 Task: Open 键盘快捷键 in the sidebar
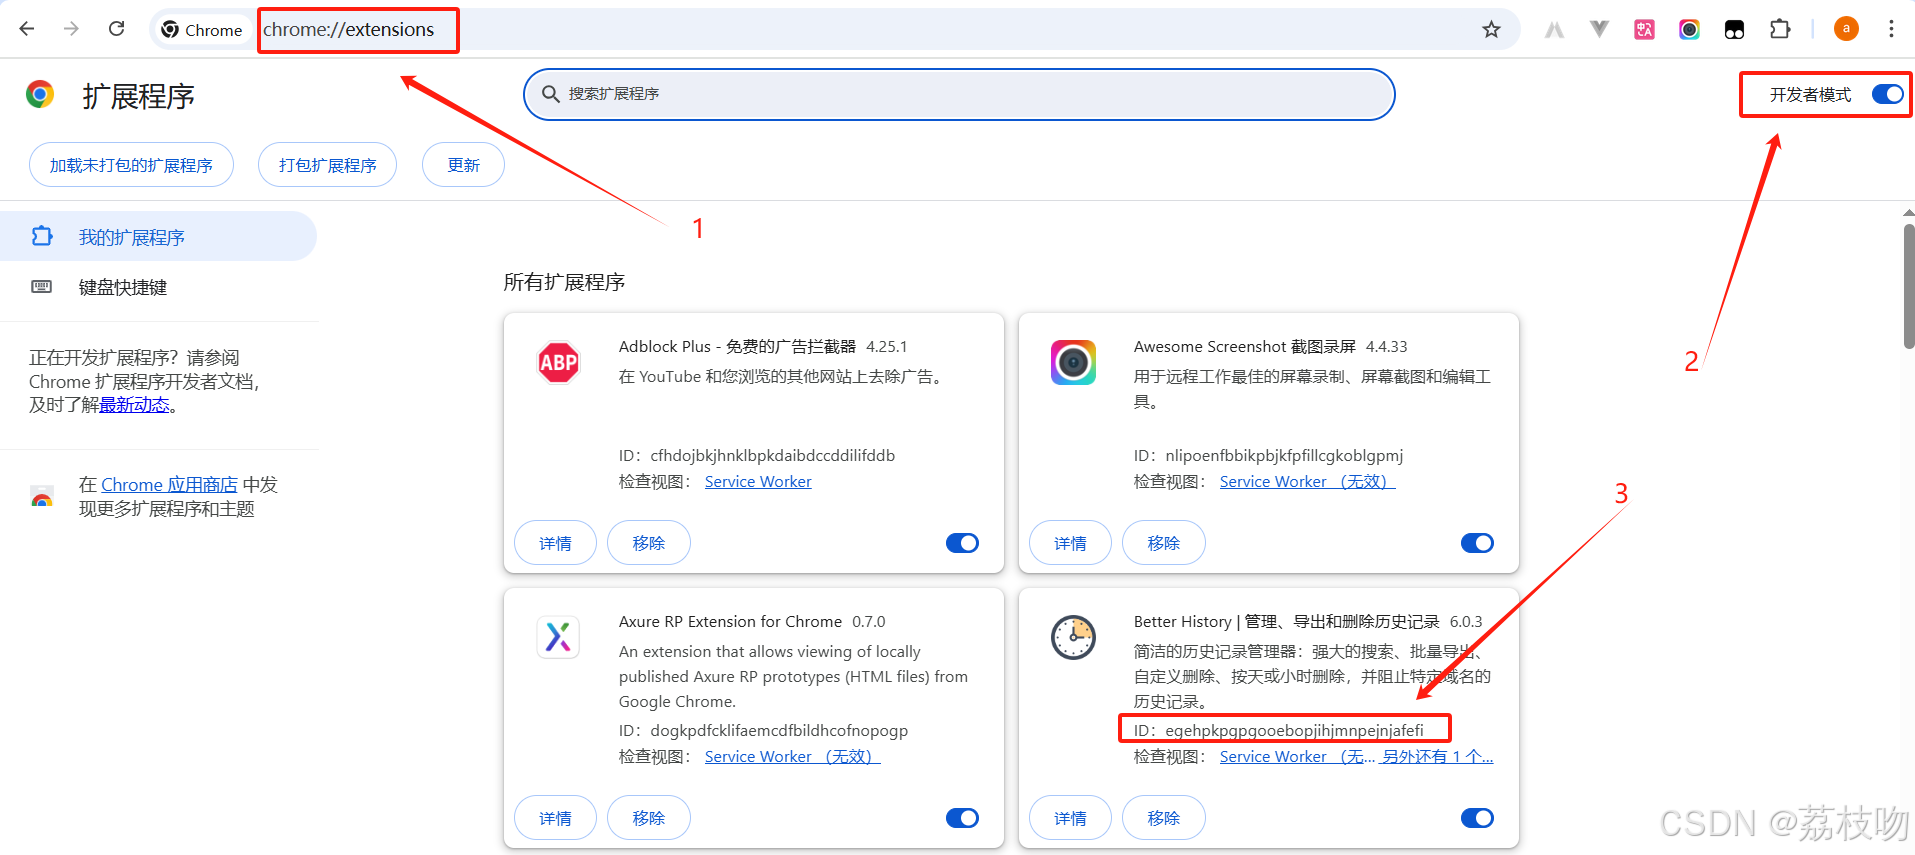pyautogui.click(x=158, y=287)
